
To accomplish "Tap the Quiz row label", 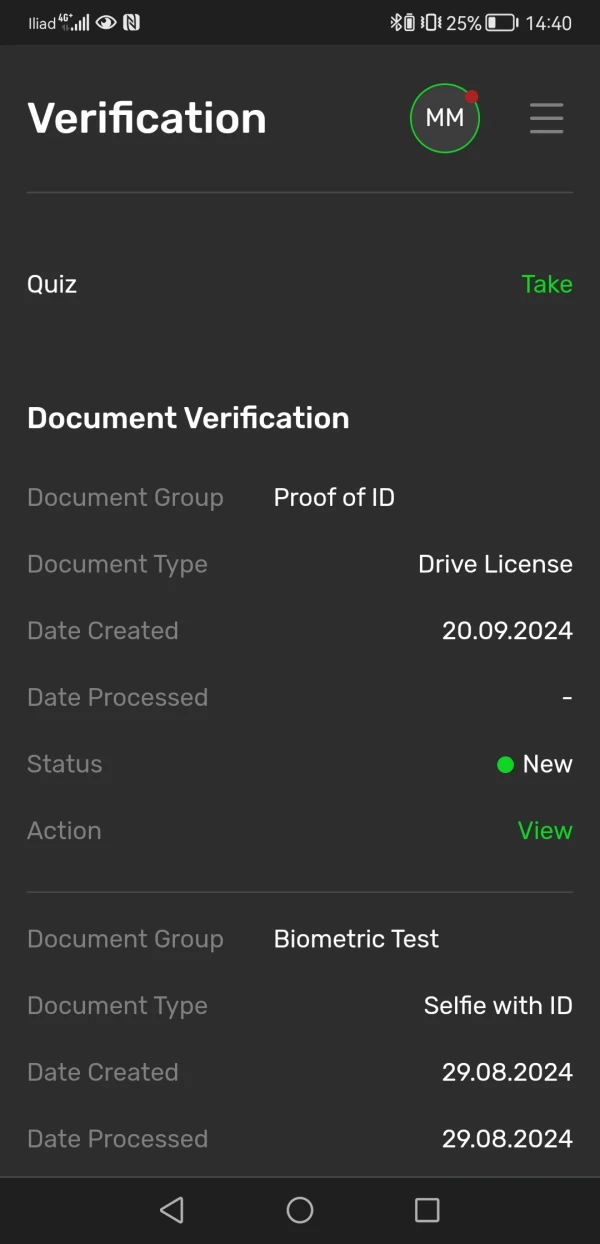I will (x=52, y=284).
